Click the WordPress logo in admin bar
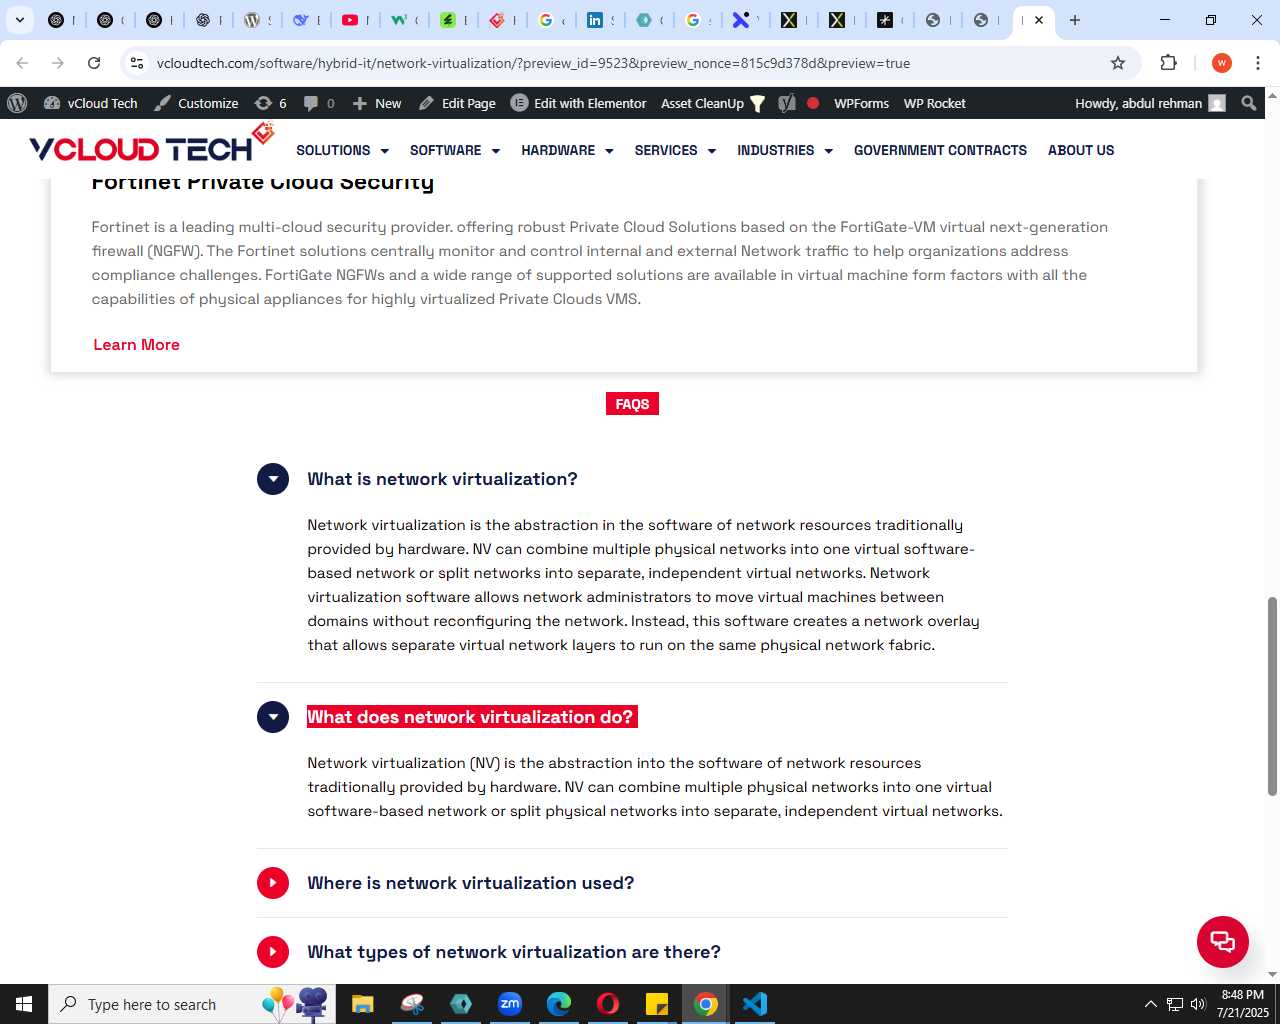The width and height of the screenshot is (1280, 1024). (17, 103)
